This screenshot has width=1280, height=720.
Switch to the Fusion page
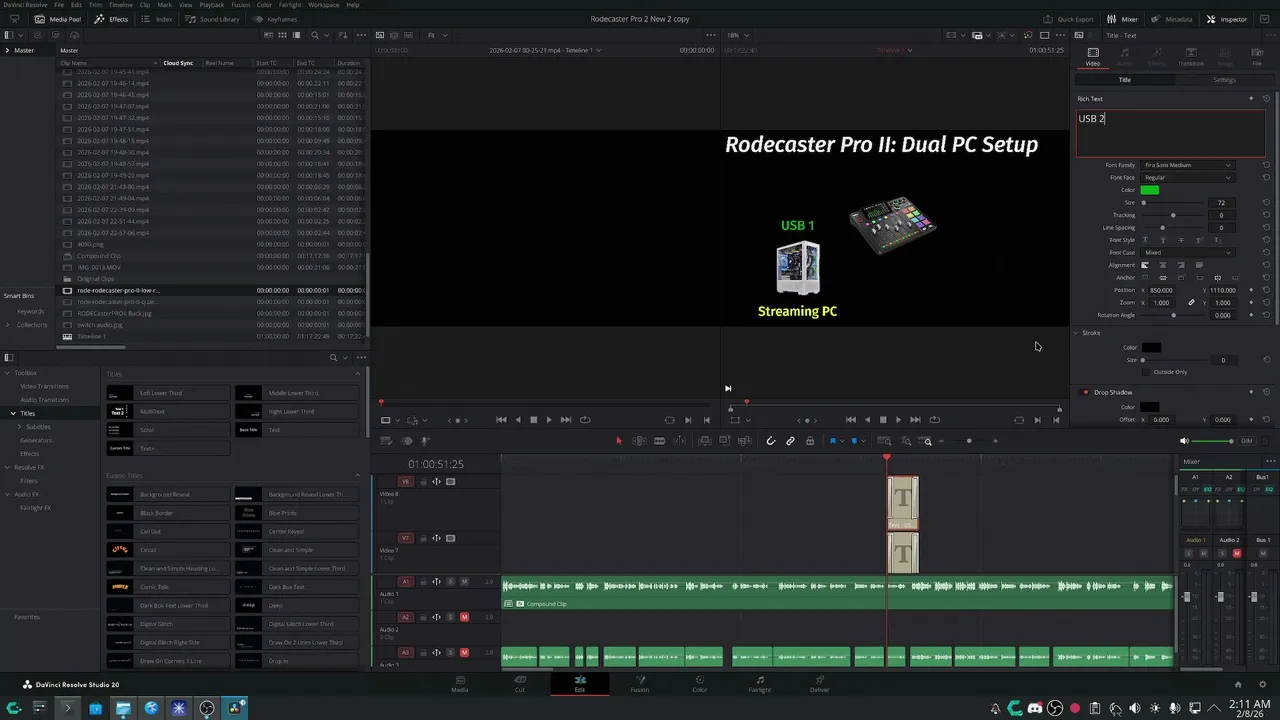click(x=640, y=683)
